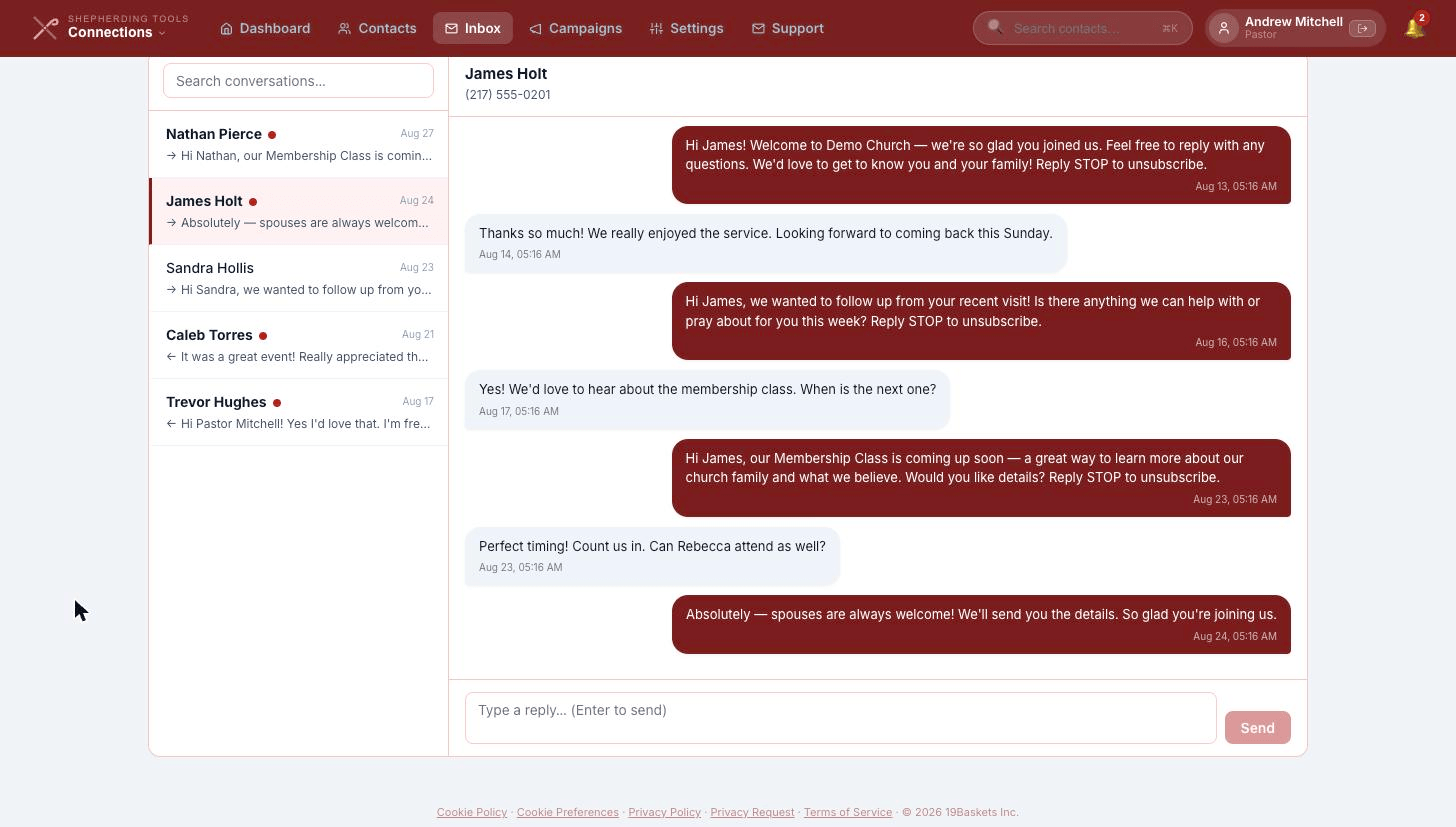The height and width of the screenshot is (827, 1456).
Task: Open Trevor Hughes conversation
Action: pyautogui.click(x=299, y=412)
